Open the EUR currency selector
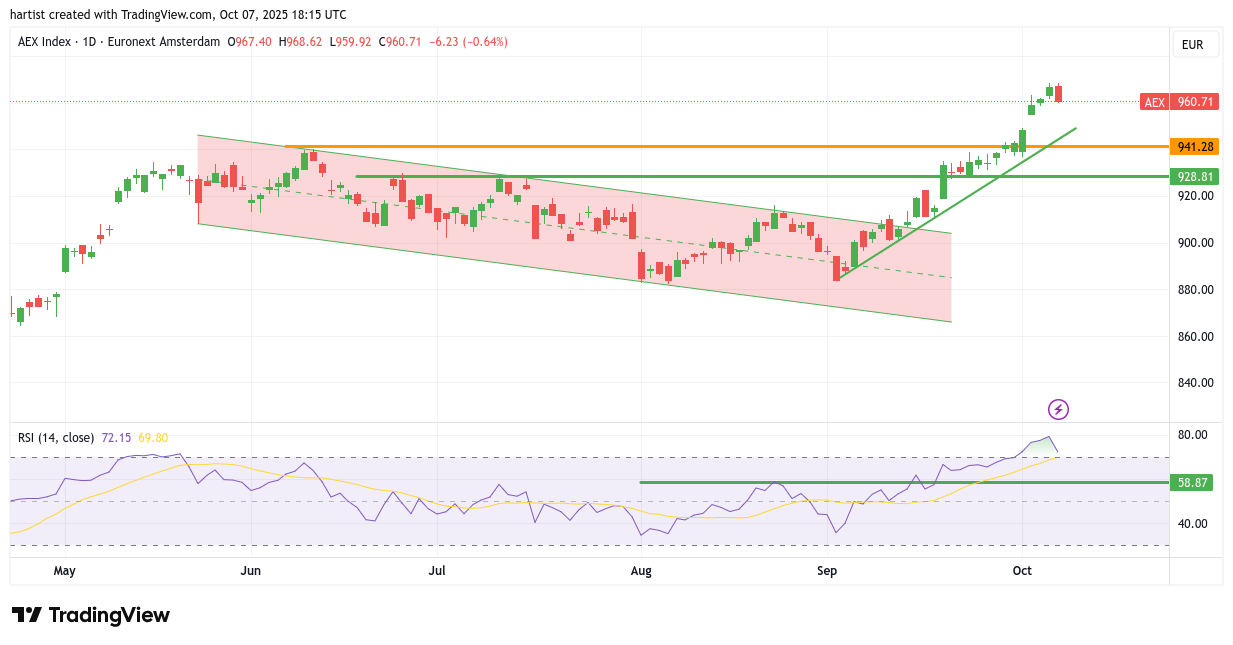 [1192, 44]
